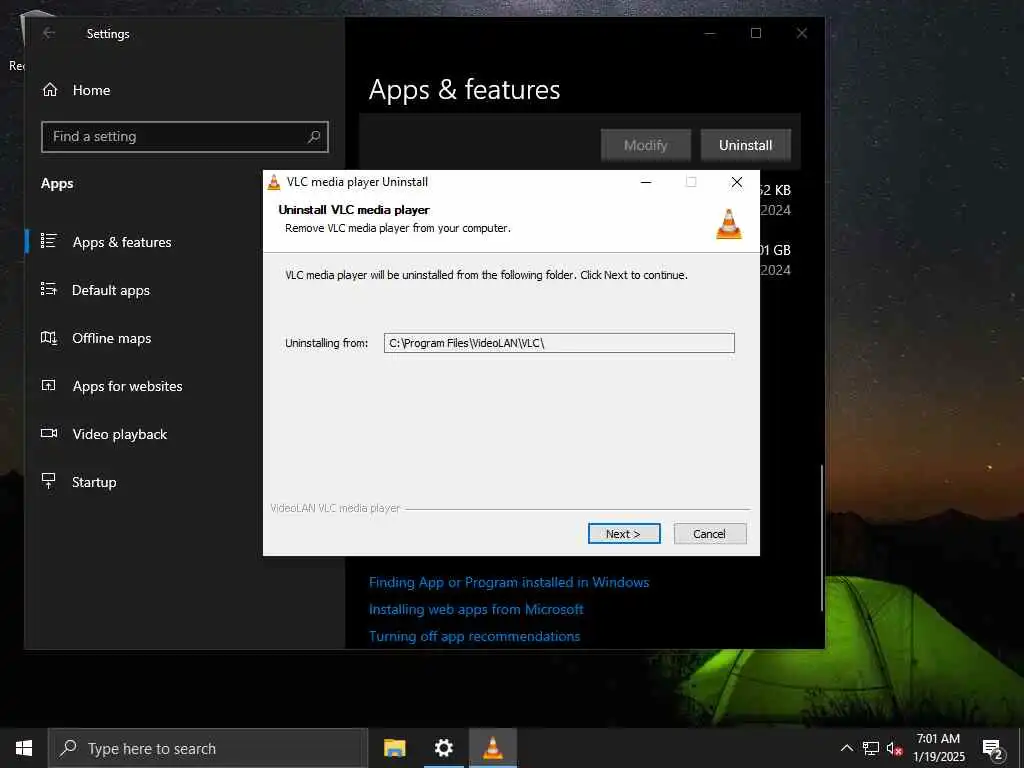Click Uninstall VLC media player heading text

coord(354,210)
